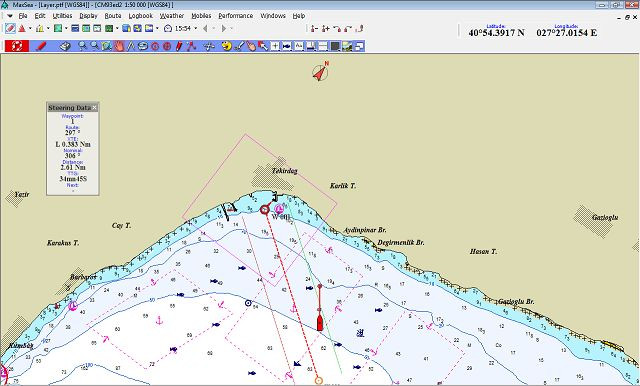The height and width of the screenshot is (386, 640).
Task: Click the Latitude readout 40°54.3917 N
Action: coord(496,33)
